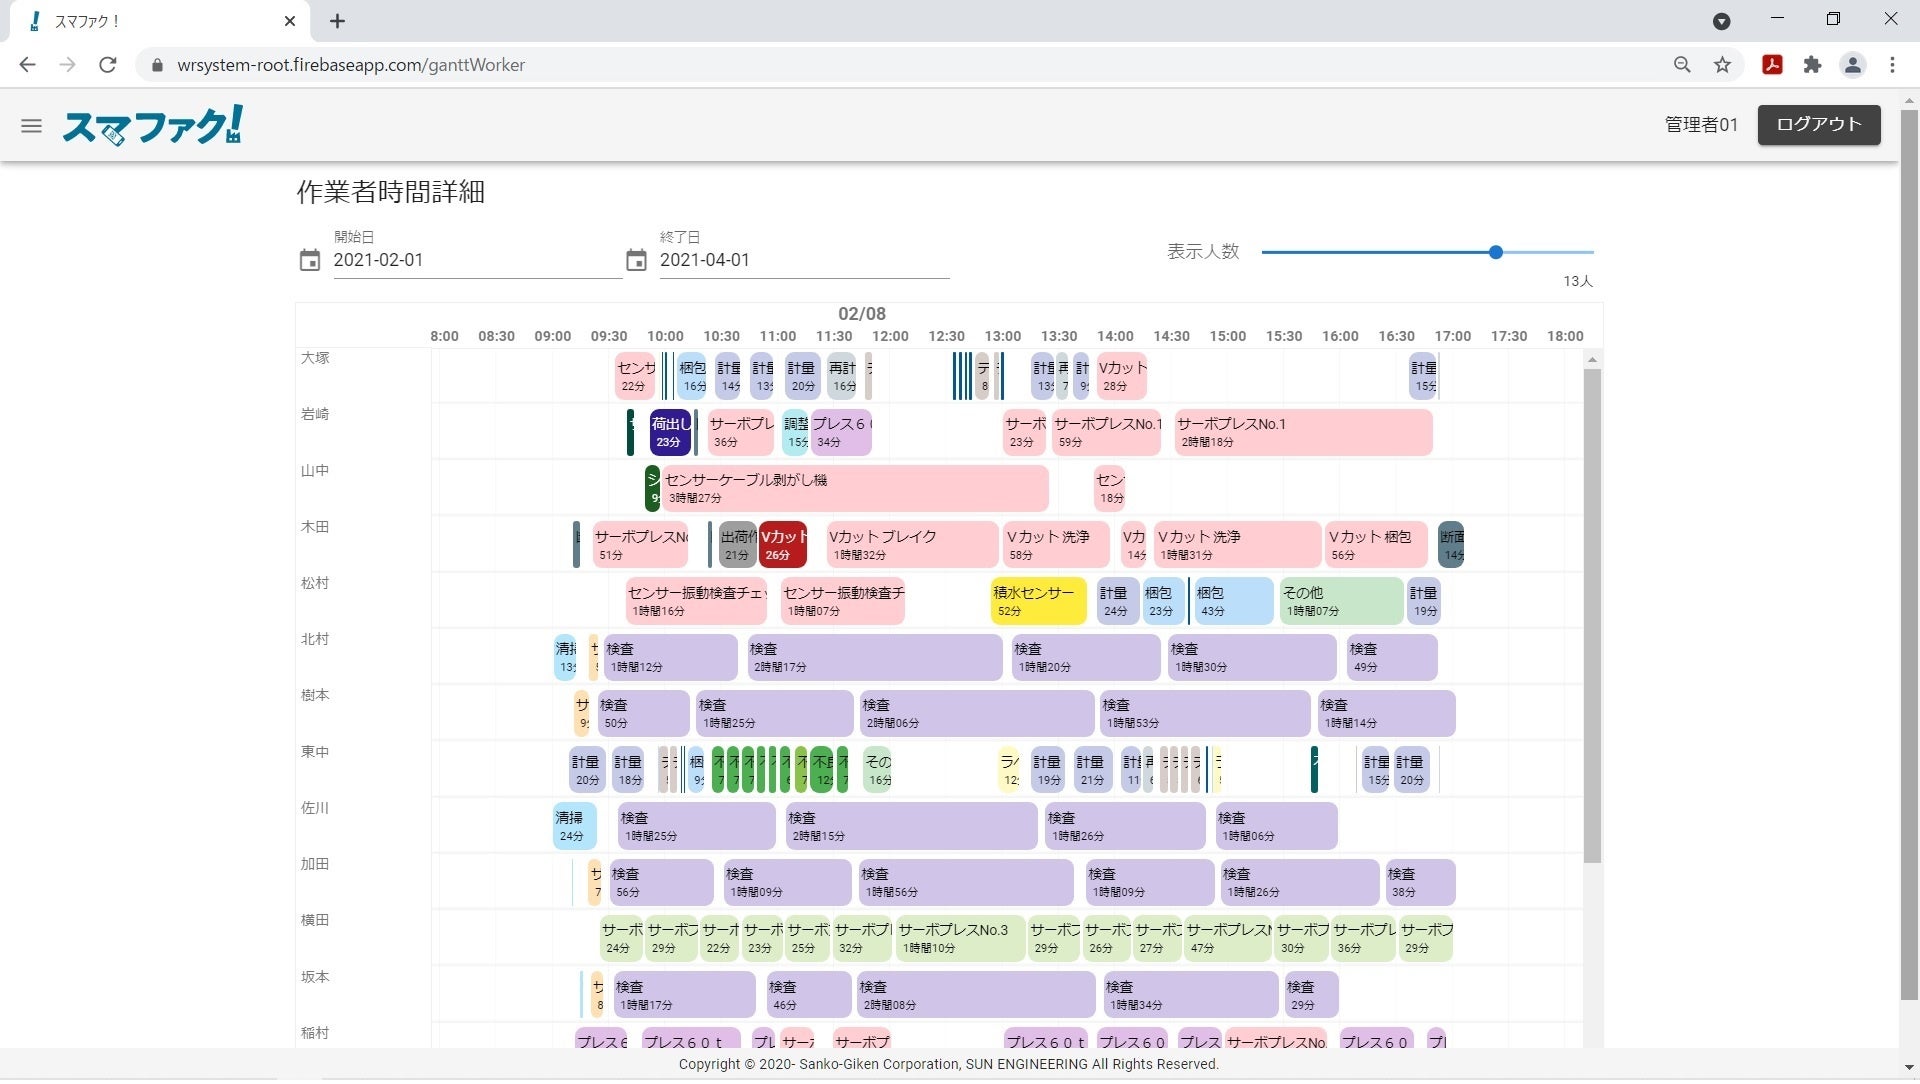Open the Chrome profile avatar

(1852, 65)
